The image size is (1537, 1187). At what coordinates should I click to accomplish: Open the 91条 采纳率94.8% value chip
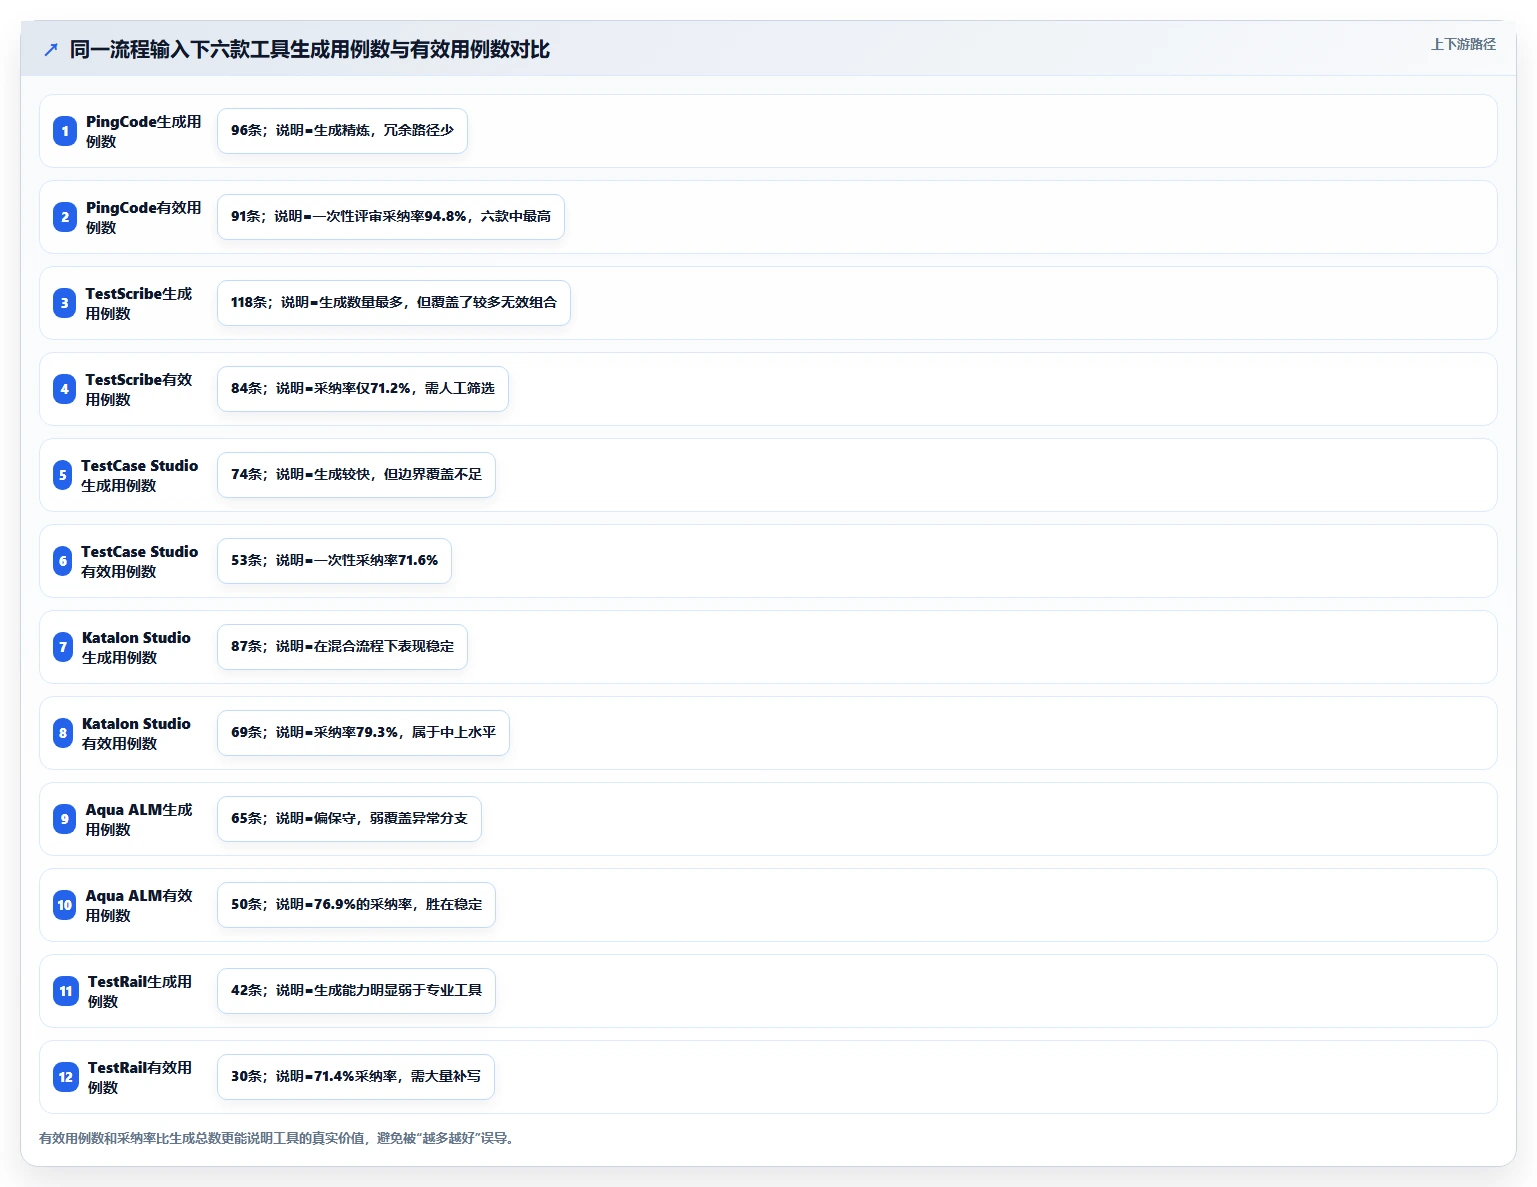[x=391, y=217]
